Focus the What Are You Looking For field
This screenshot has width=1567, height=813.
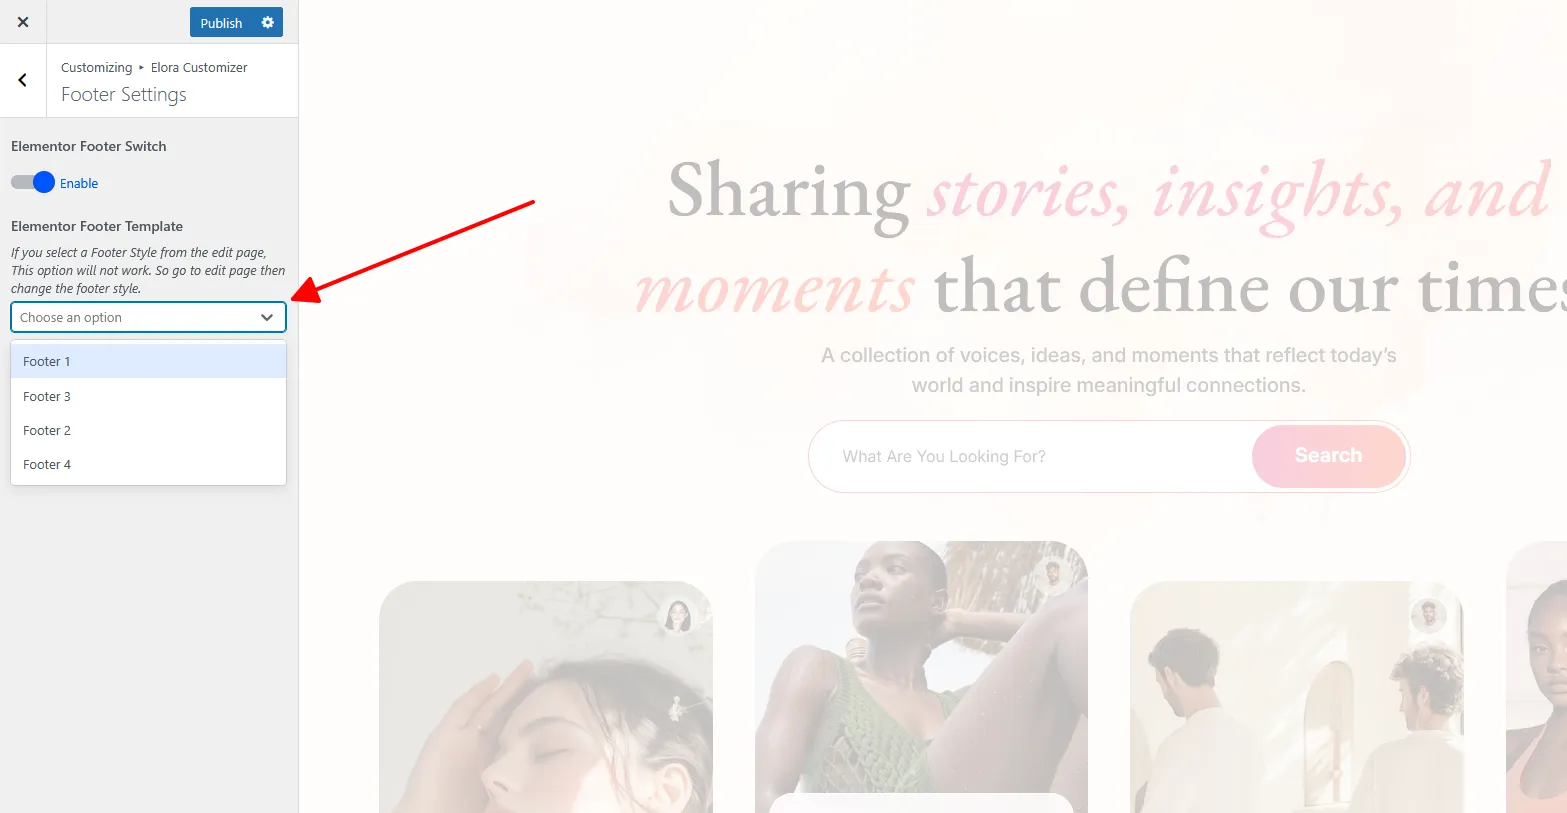pyautogui.click(x=1030, y=456)
